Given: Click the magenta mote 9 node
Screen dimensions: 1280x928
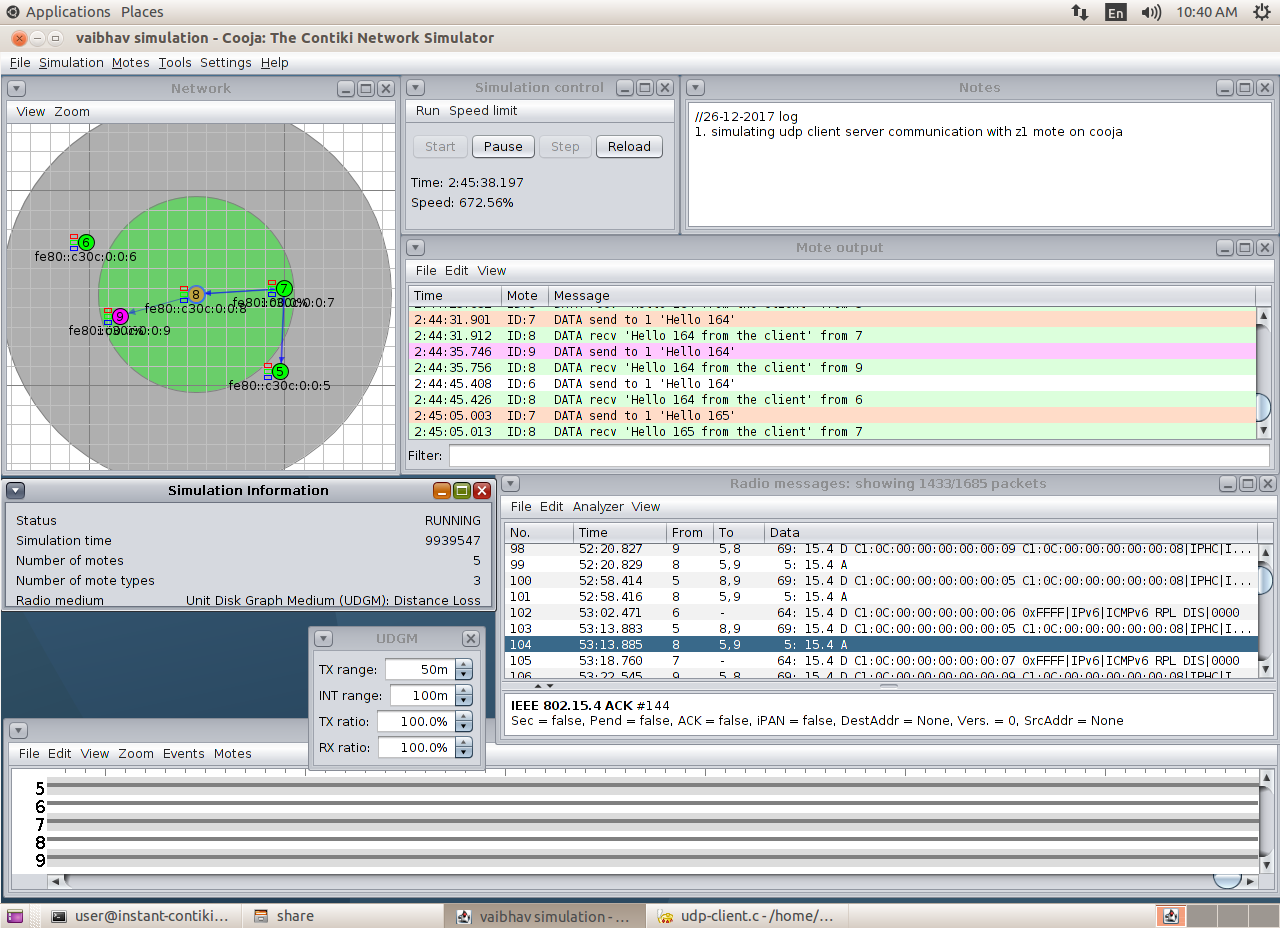Looking at the screenshot, I should pyautogui.click(x=120, y=316).
